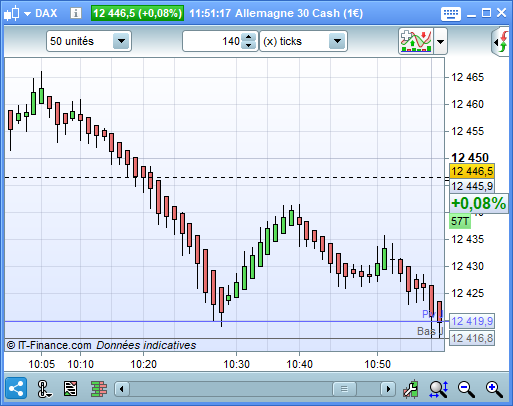Click the DAX instrument info icon
This screenshot has width=513, height=406.
(x=76, y=13)
